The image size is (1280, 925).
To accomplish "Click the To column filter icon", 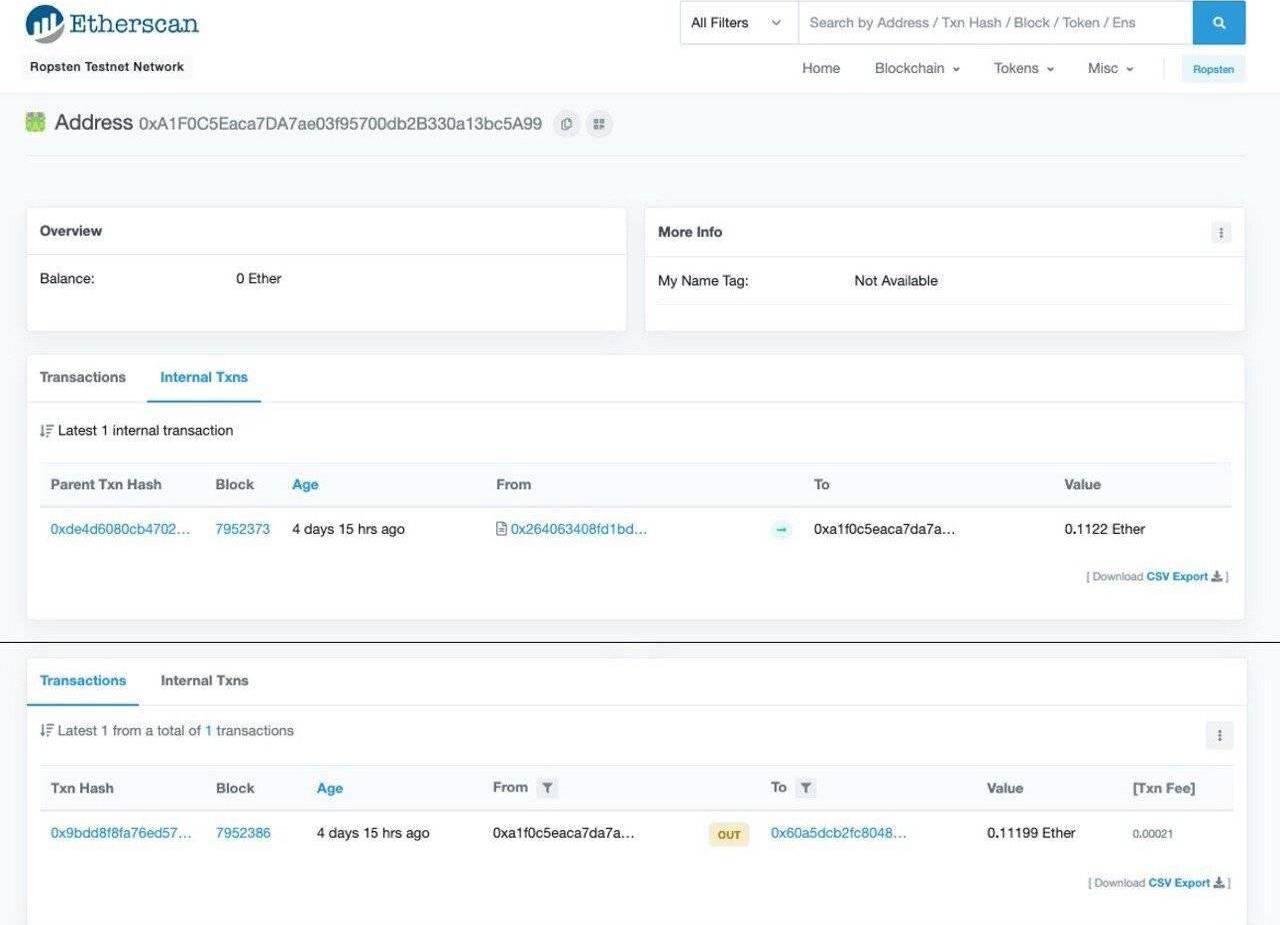I will (806, 788).
